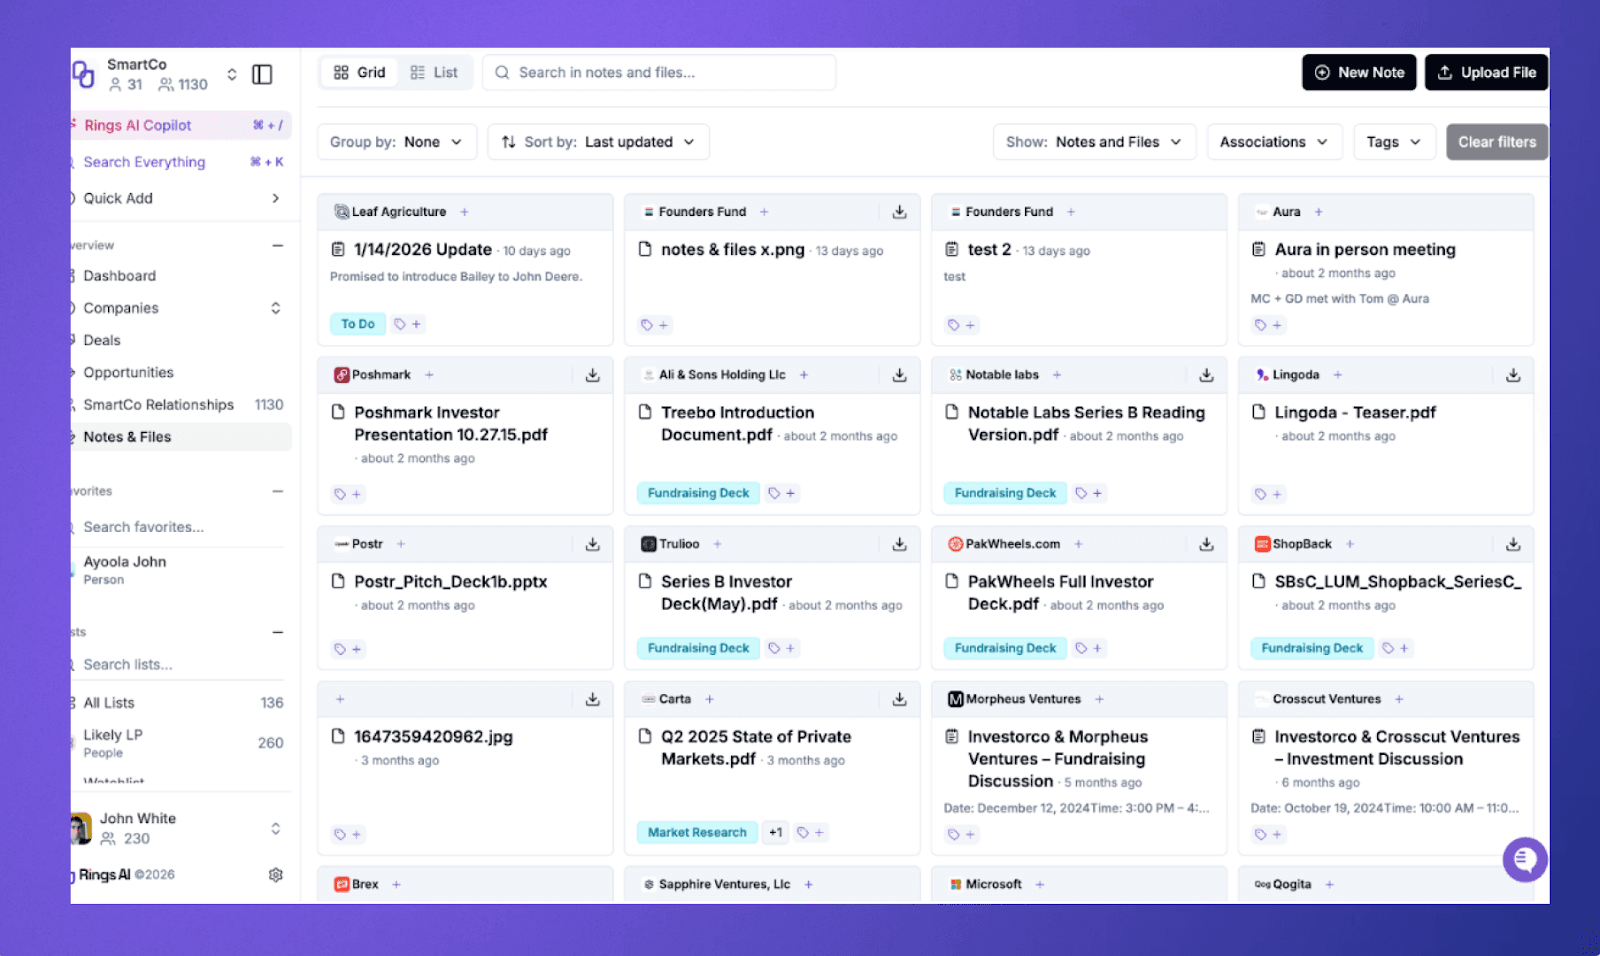The height and width of the screenshot is (956, 1600).
Task: Download Poshmark Investor Presentation file
Action: tap(592, 375)
